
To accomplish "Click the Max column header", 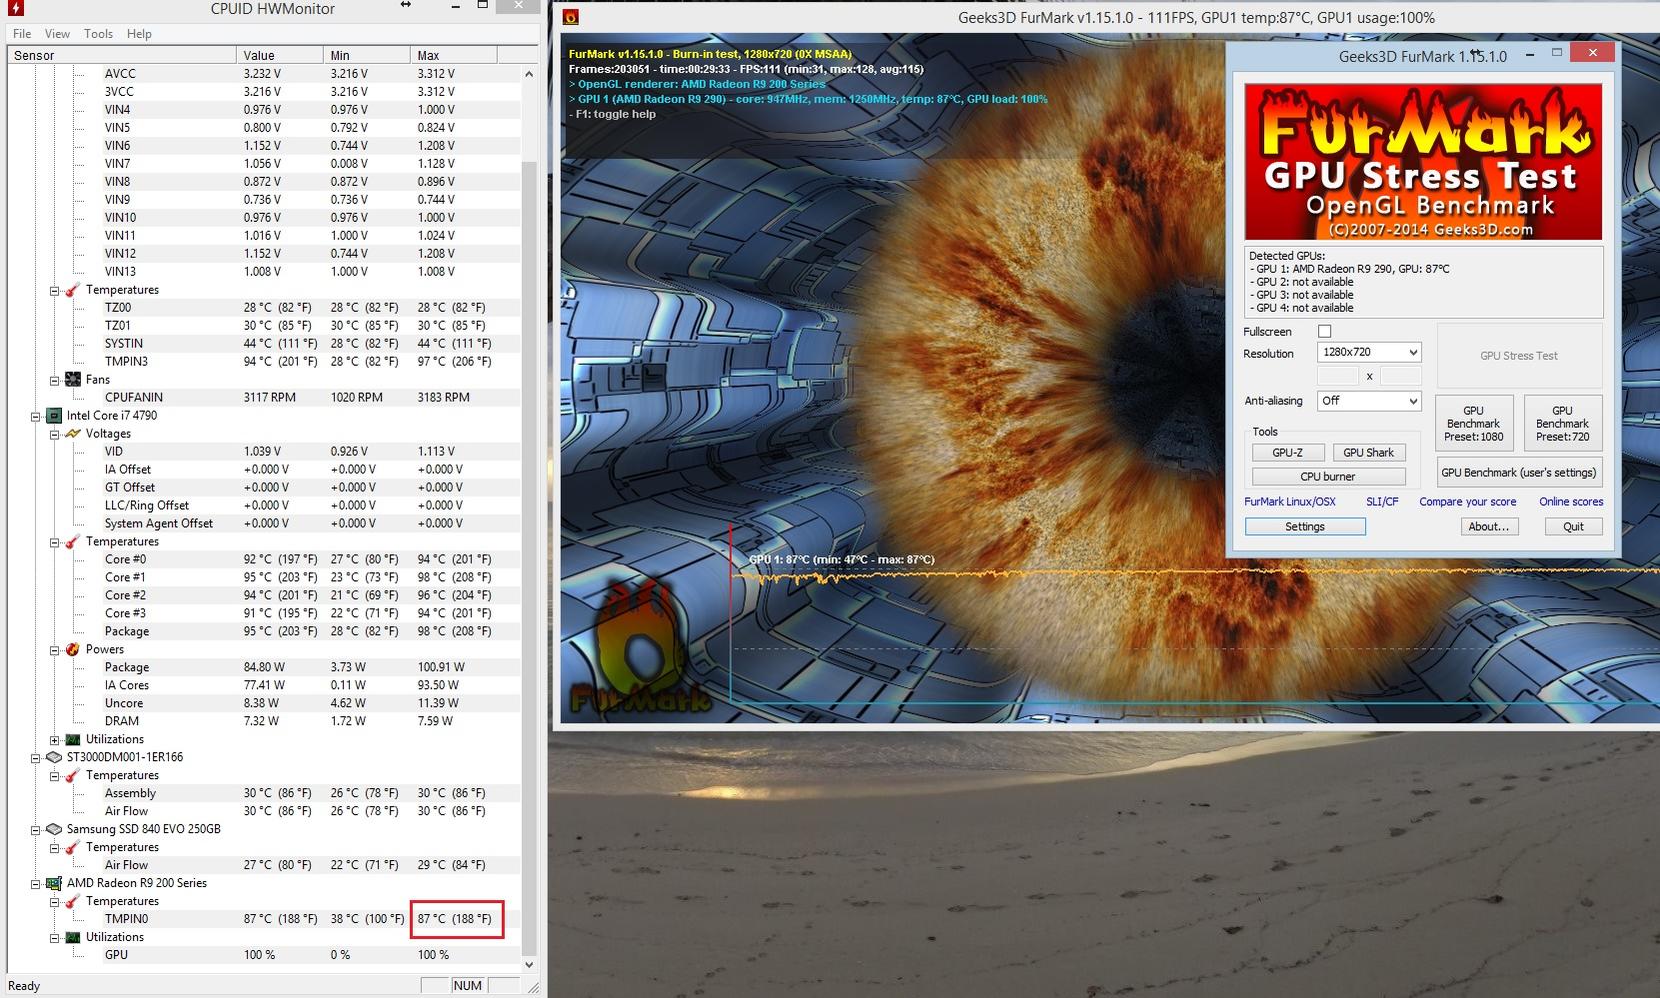I will click(454, 55).
